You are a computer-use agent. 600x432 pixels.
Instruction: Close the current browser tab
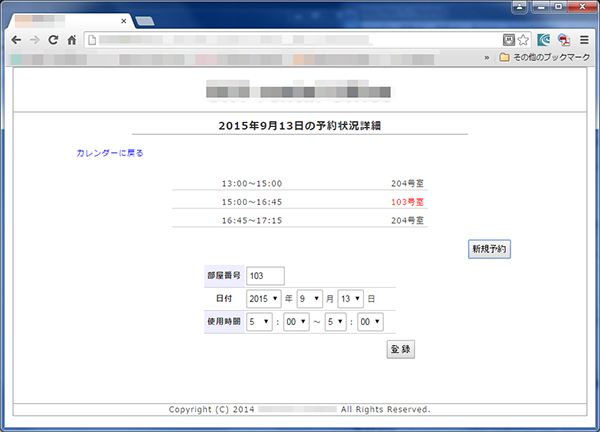coord(125,21)
